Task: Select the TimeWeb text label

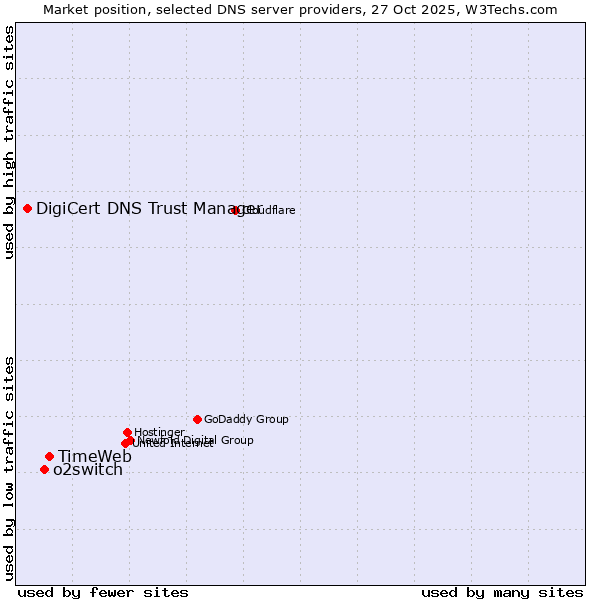Action: (x=94, y=456)
